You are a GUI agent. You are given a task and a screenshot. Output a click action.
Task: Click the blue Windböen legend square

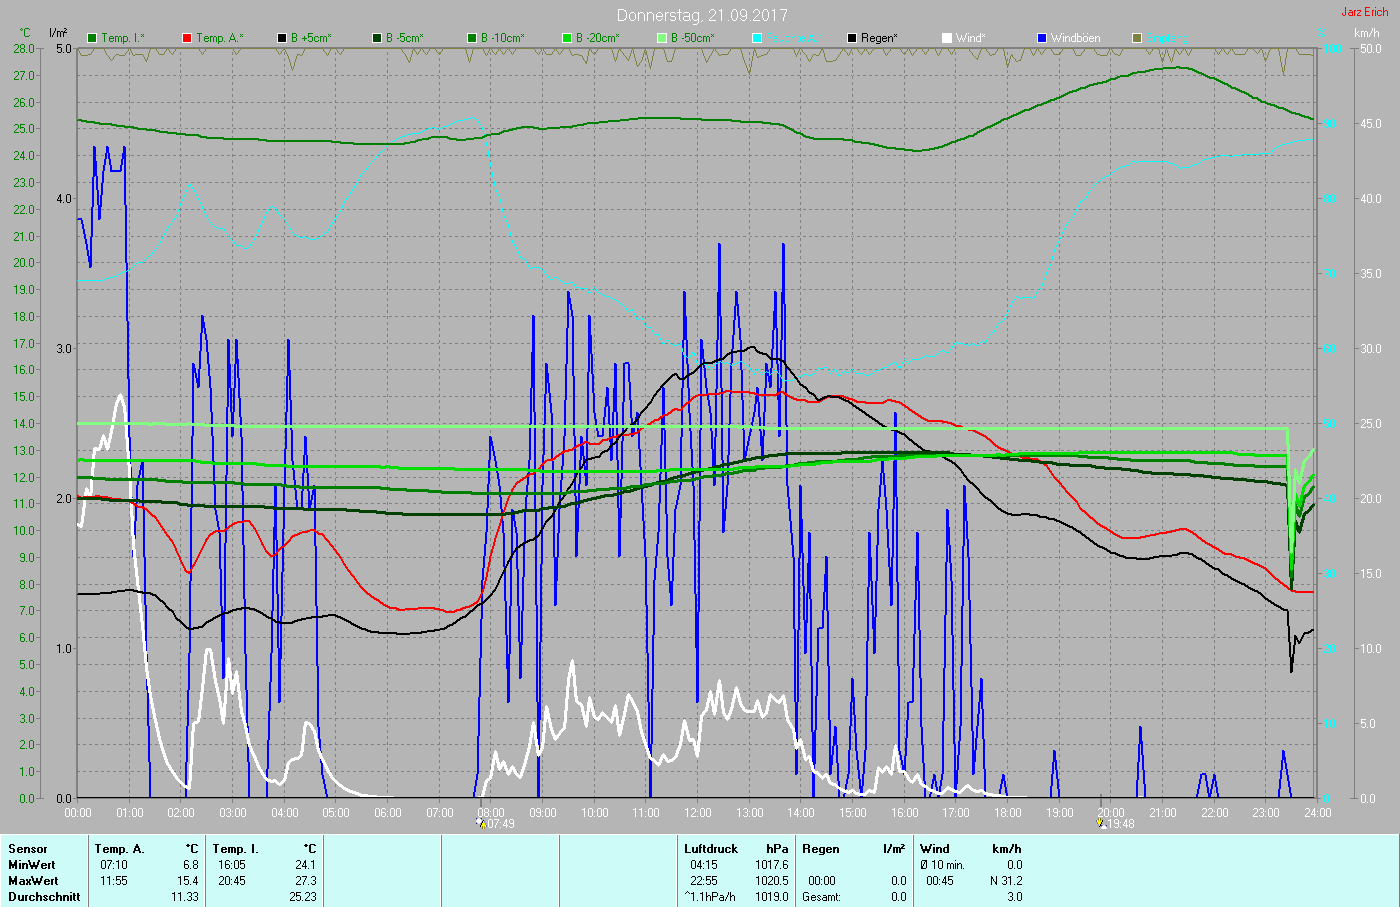pos(1042,38)
